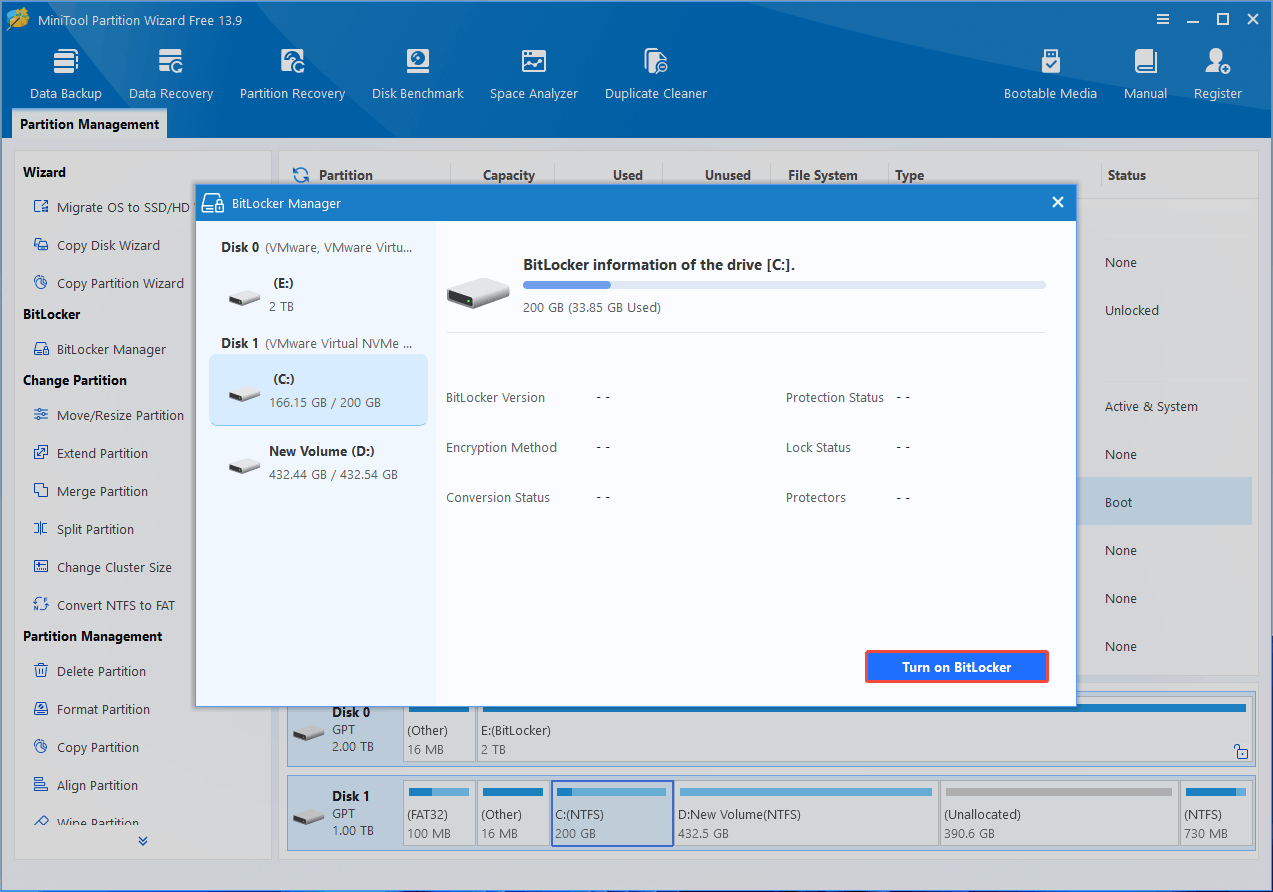Viewport: 1273px width, 892px height.
Task: Select the row with Boot status
Action: coord(1164,502)
